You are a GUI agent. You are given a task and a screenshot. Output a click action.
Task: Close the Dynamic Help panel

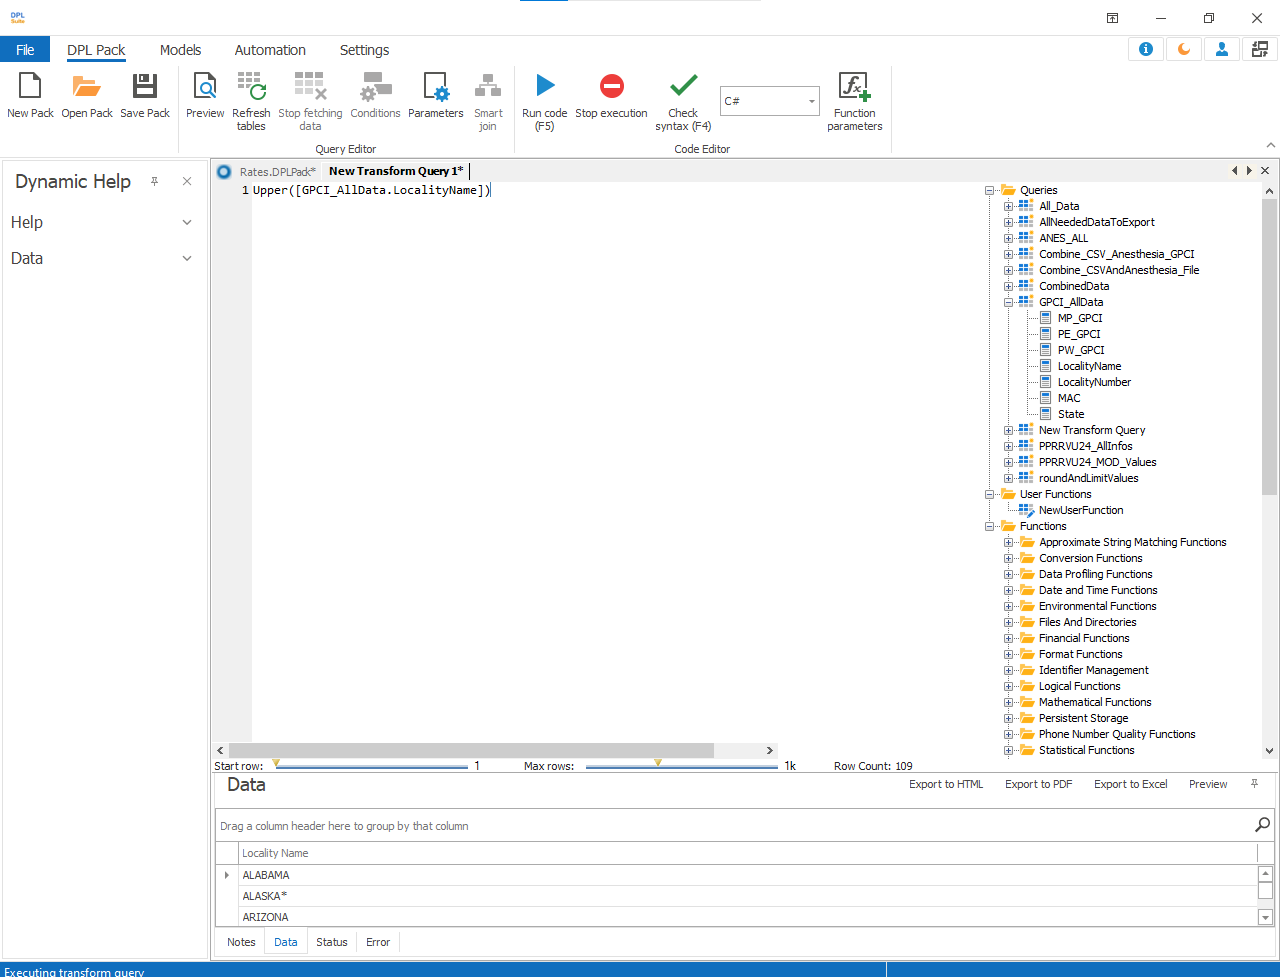[187, 181]
